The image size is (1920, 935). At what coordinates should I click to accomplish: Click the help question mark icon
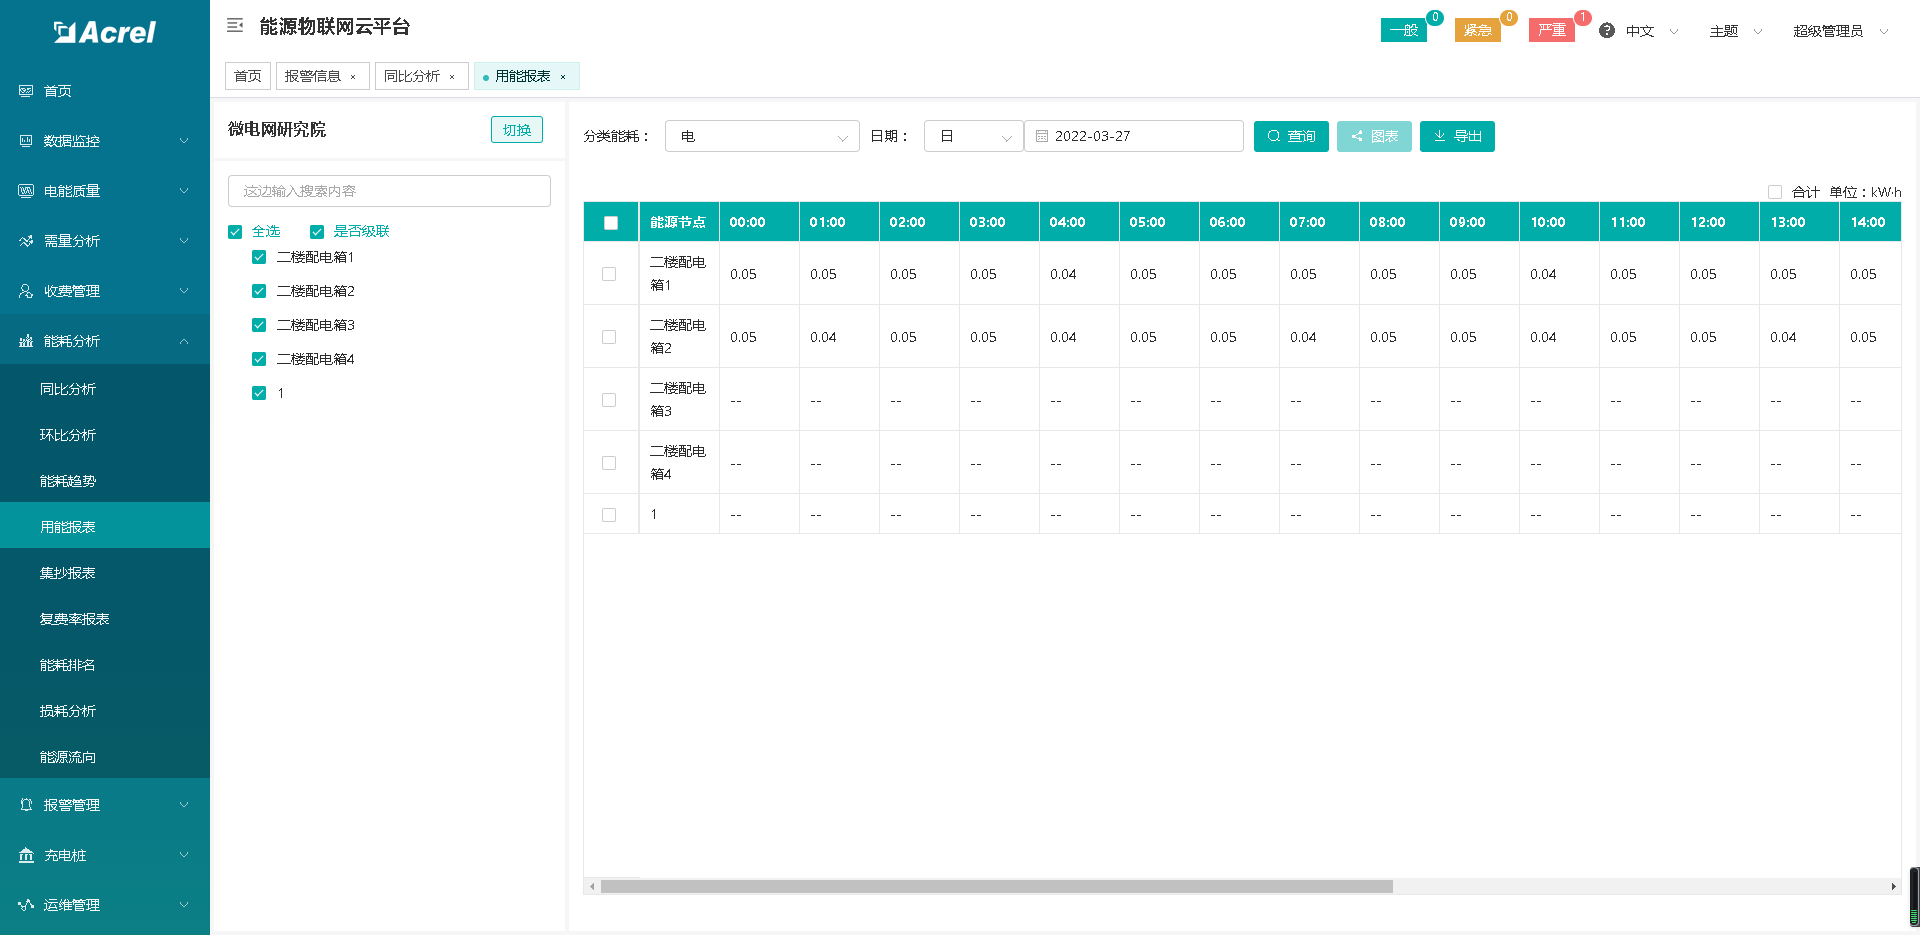[x=1607, y=31]
